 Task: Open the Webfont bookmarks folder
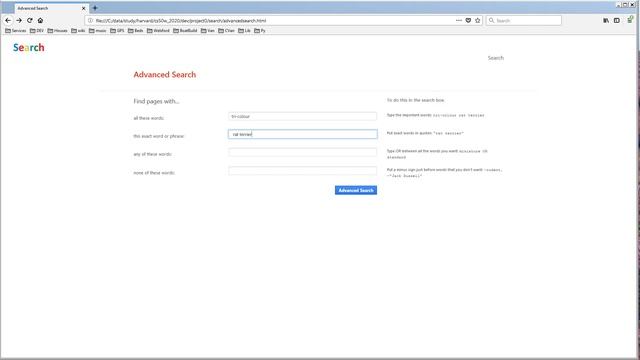[x=158, y=31]
